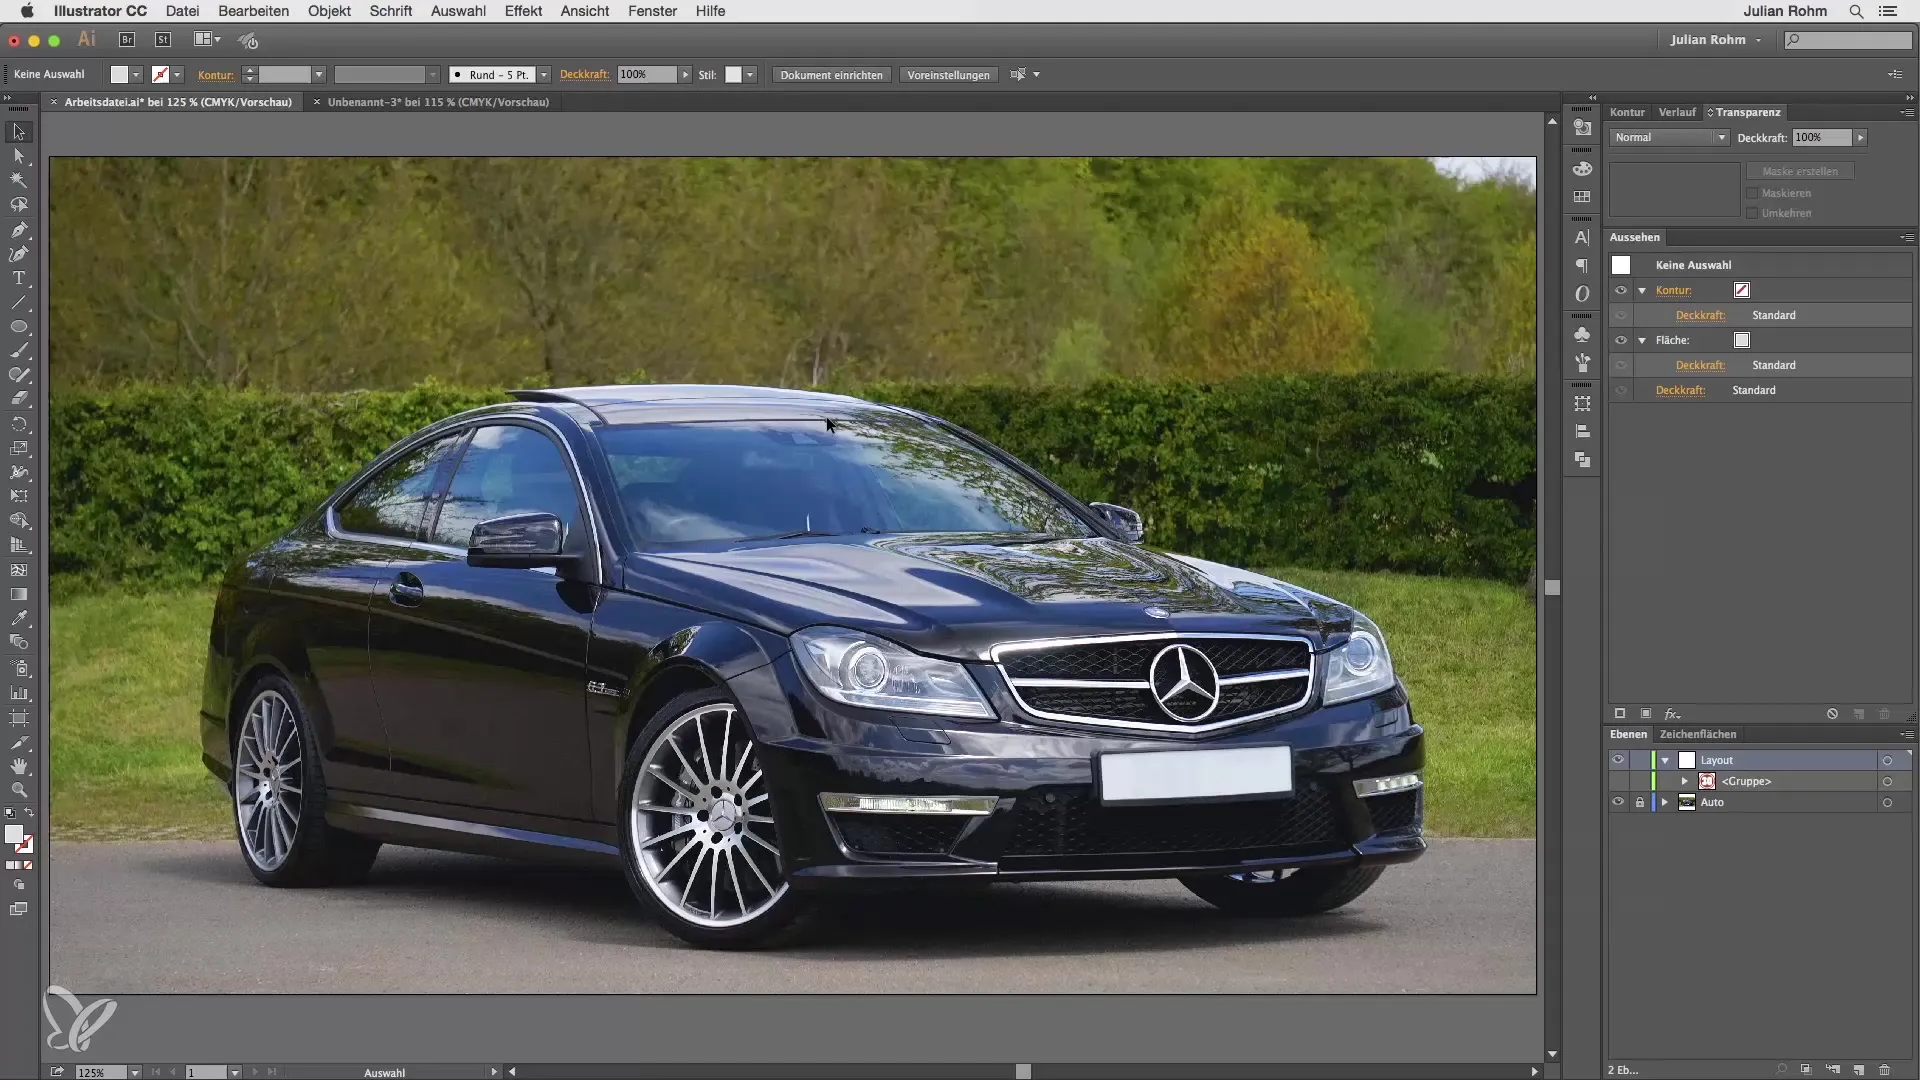1920x1080 pixels.
Task: Open the Objekt menu
Action: tap(329, 11)
